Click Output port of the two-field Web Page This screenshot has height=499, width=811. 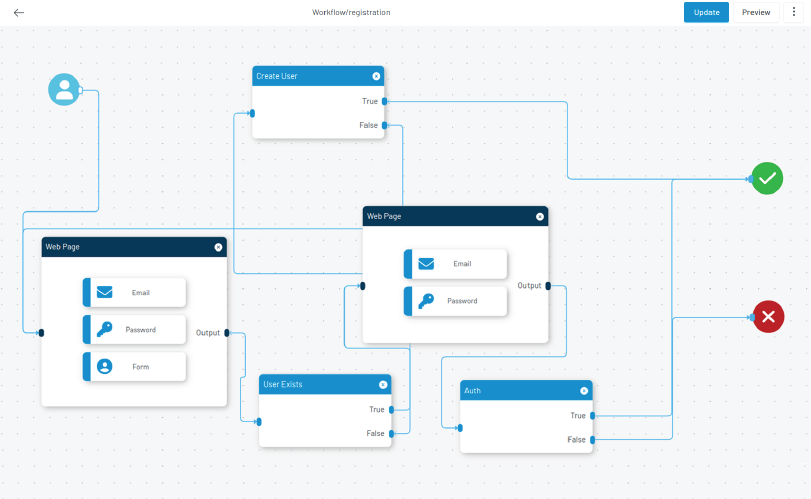(548, 285)
